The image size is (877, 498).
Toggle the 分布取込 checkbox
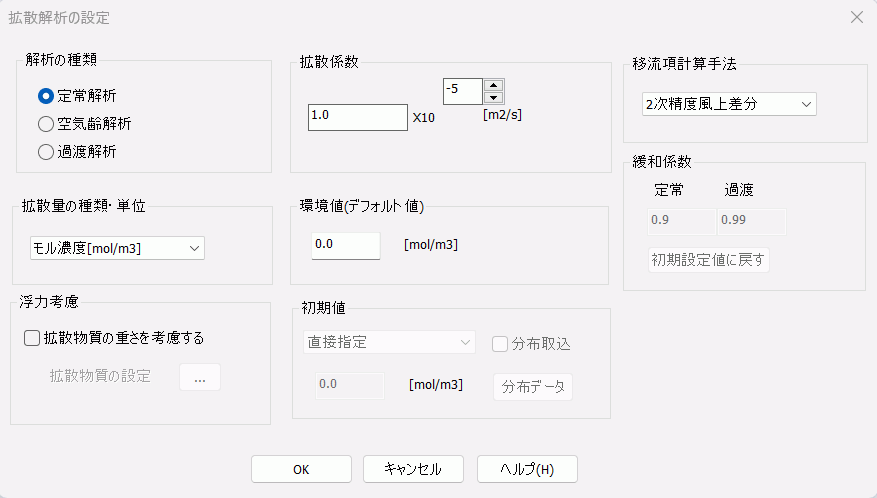point(501,344)
